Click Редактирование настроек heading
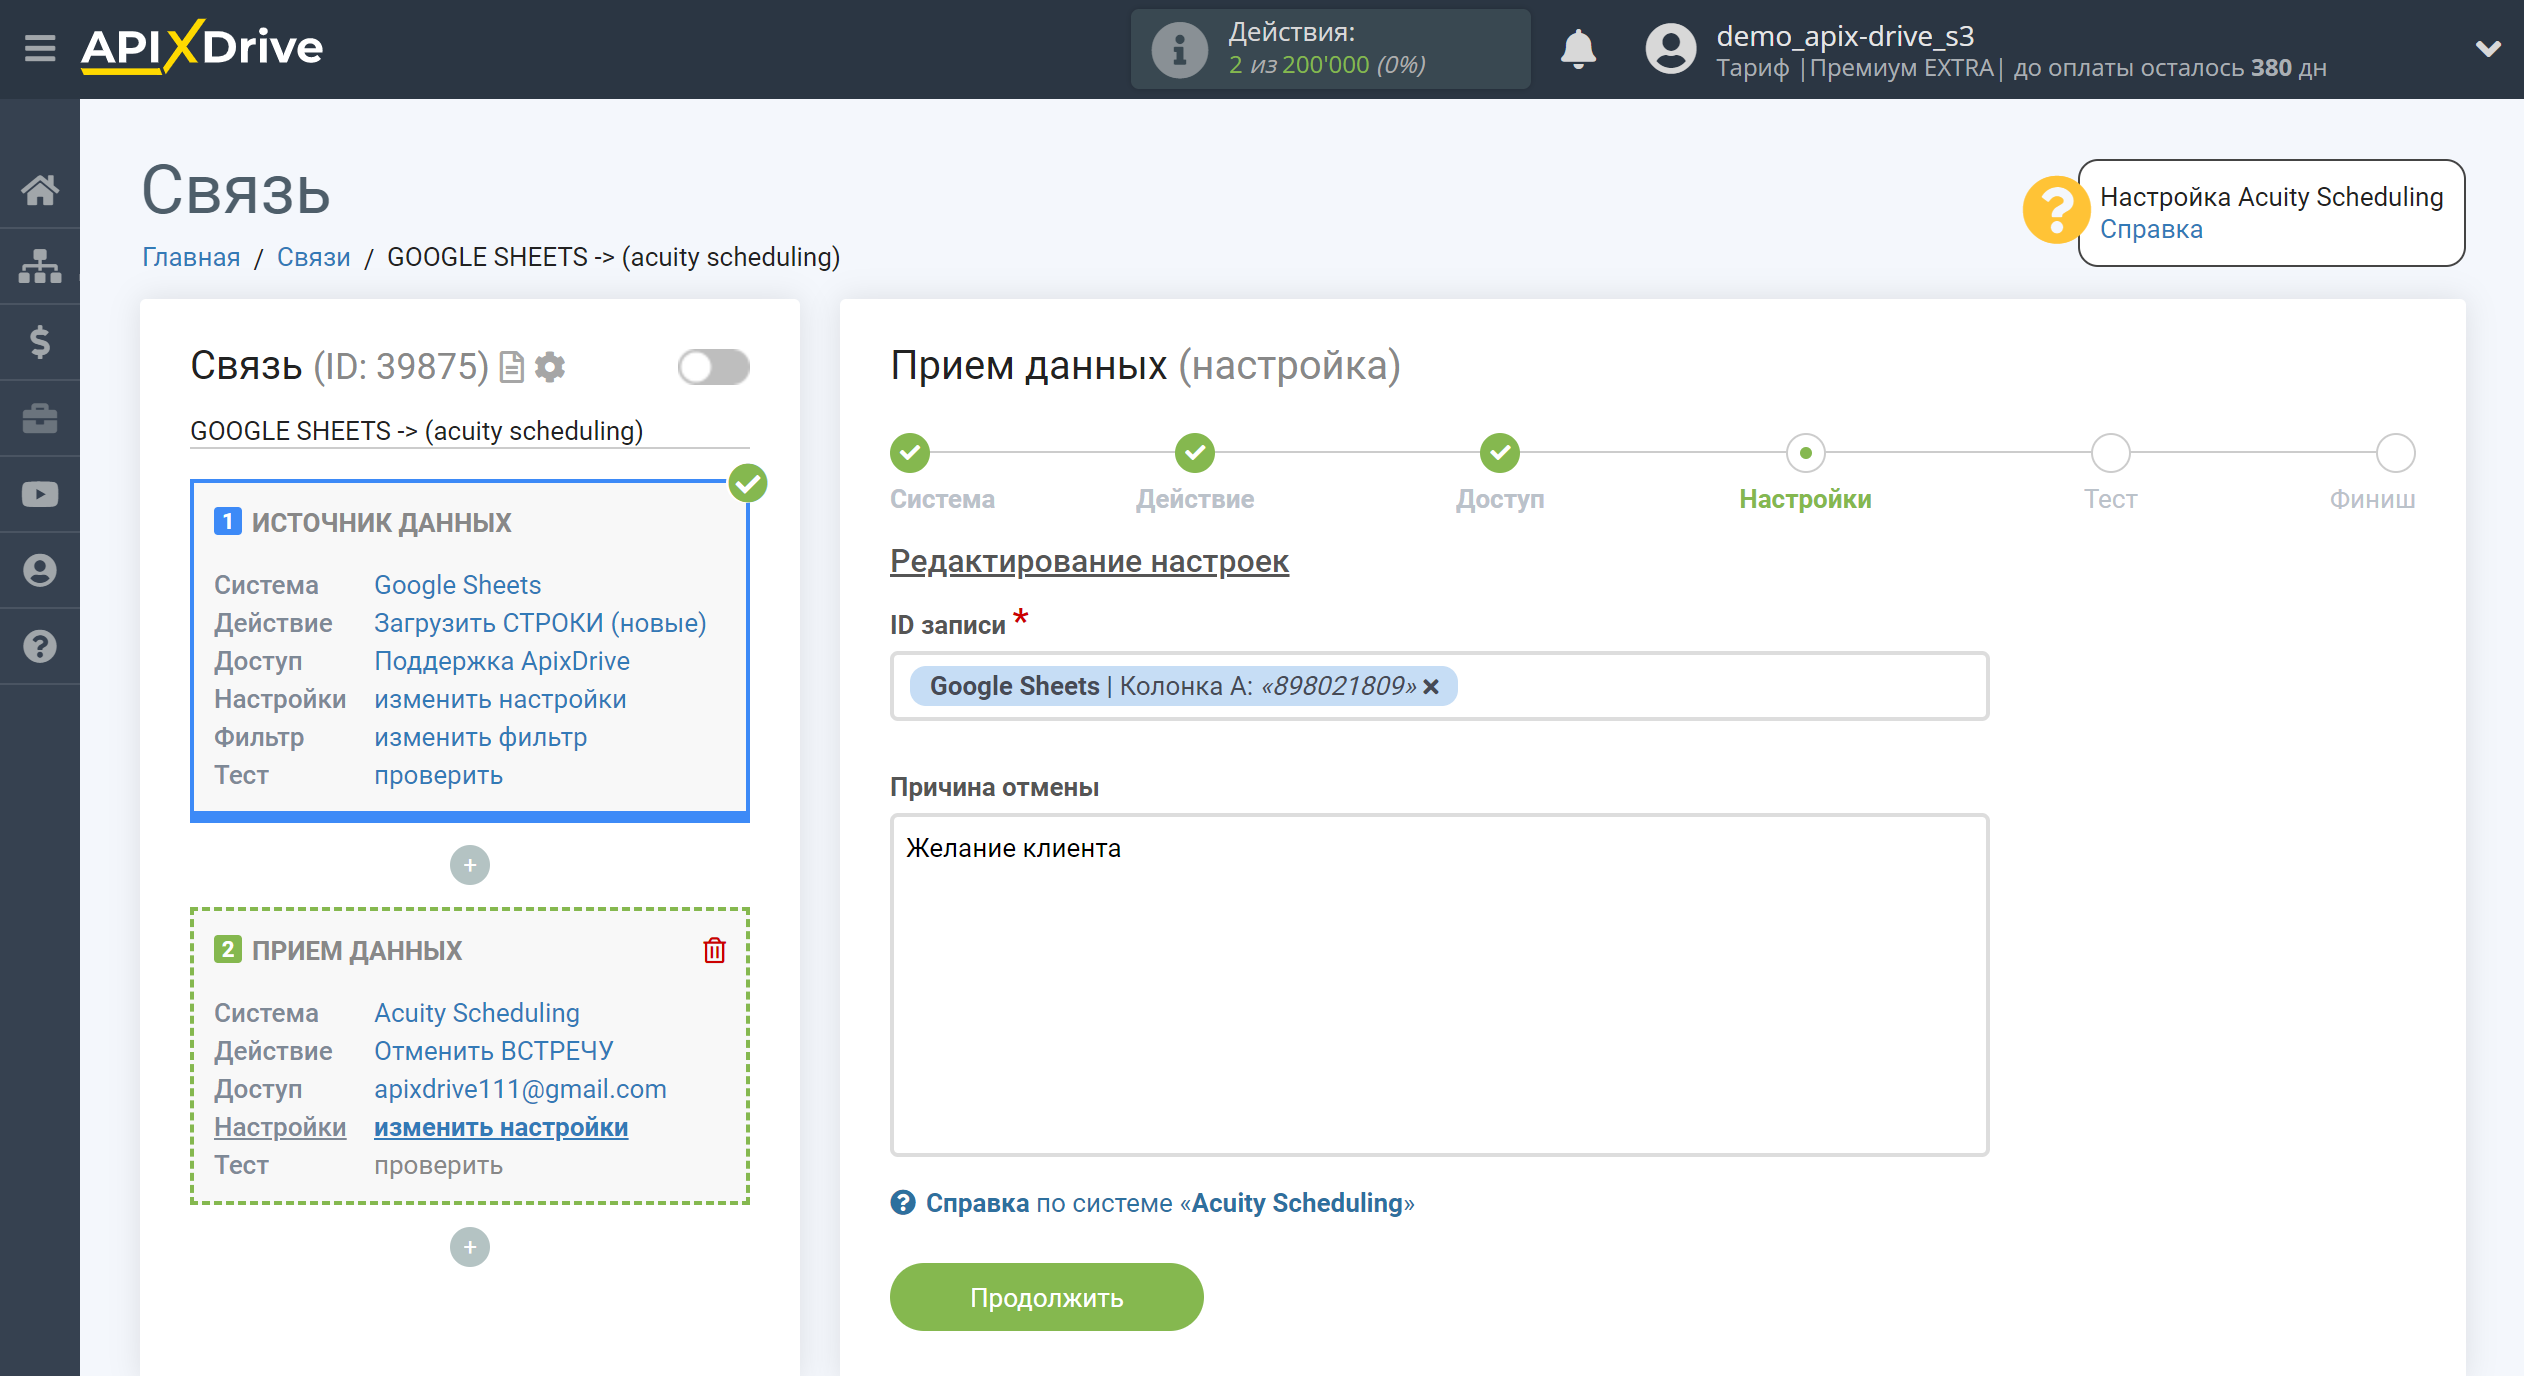The height and width of the screenshot is (1376, 2524). tap(1089, 561)
